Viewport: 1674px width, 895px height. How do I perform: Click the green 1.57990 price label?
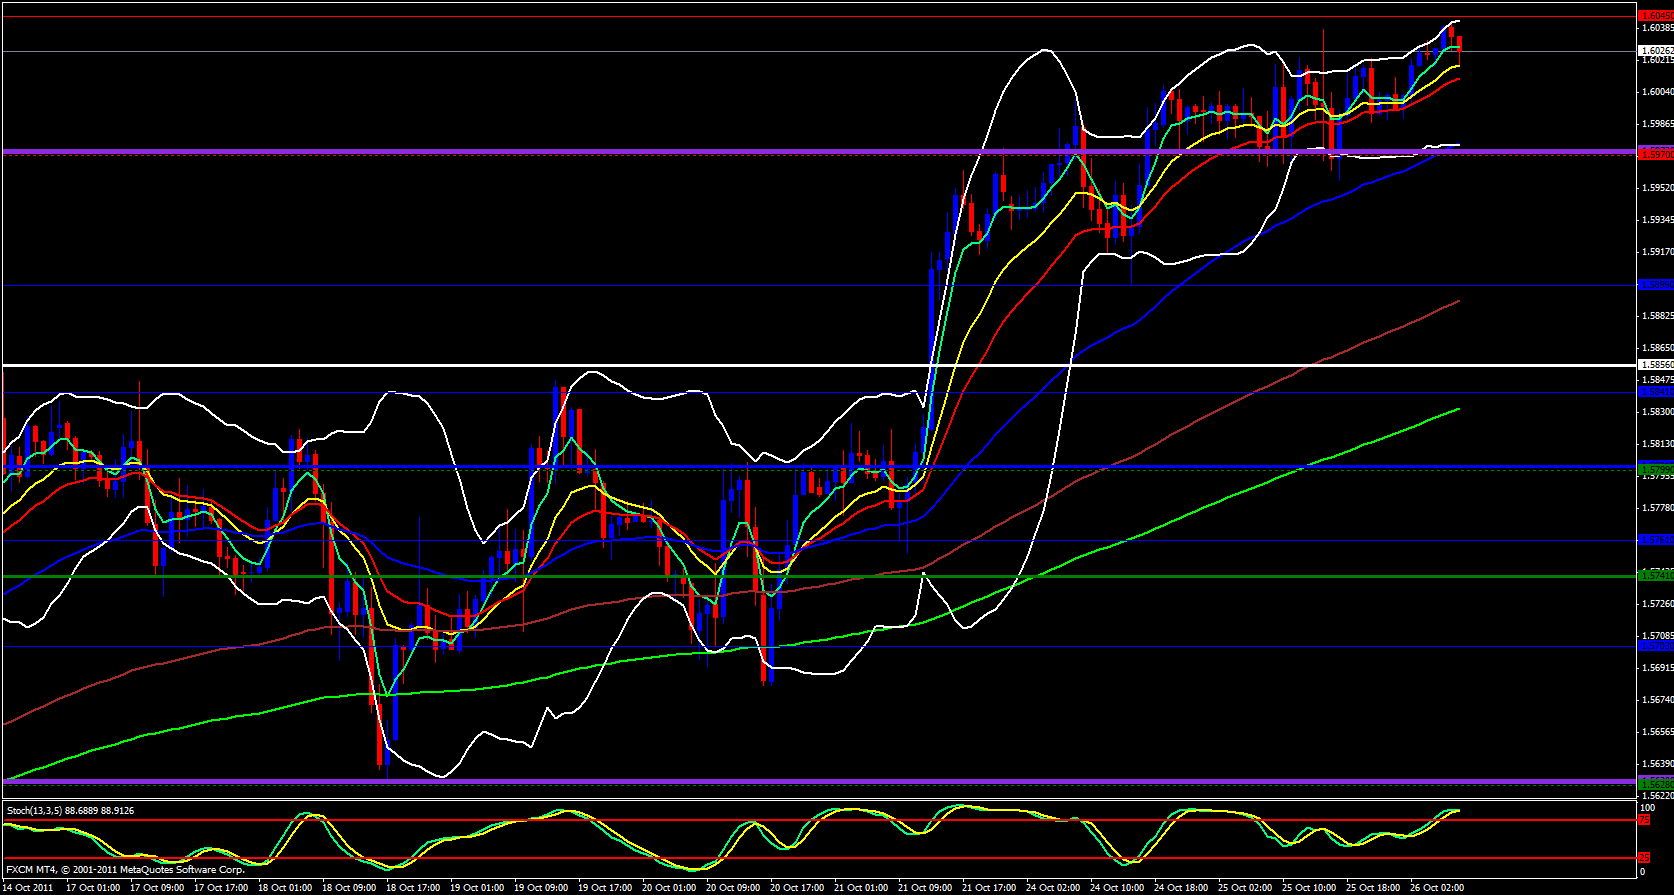coord(1655,468)
